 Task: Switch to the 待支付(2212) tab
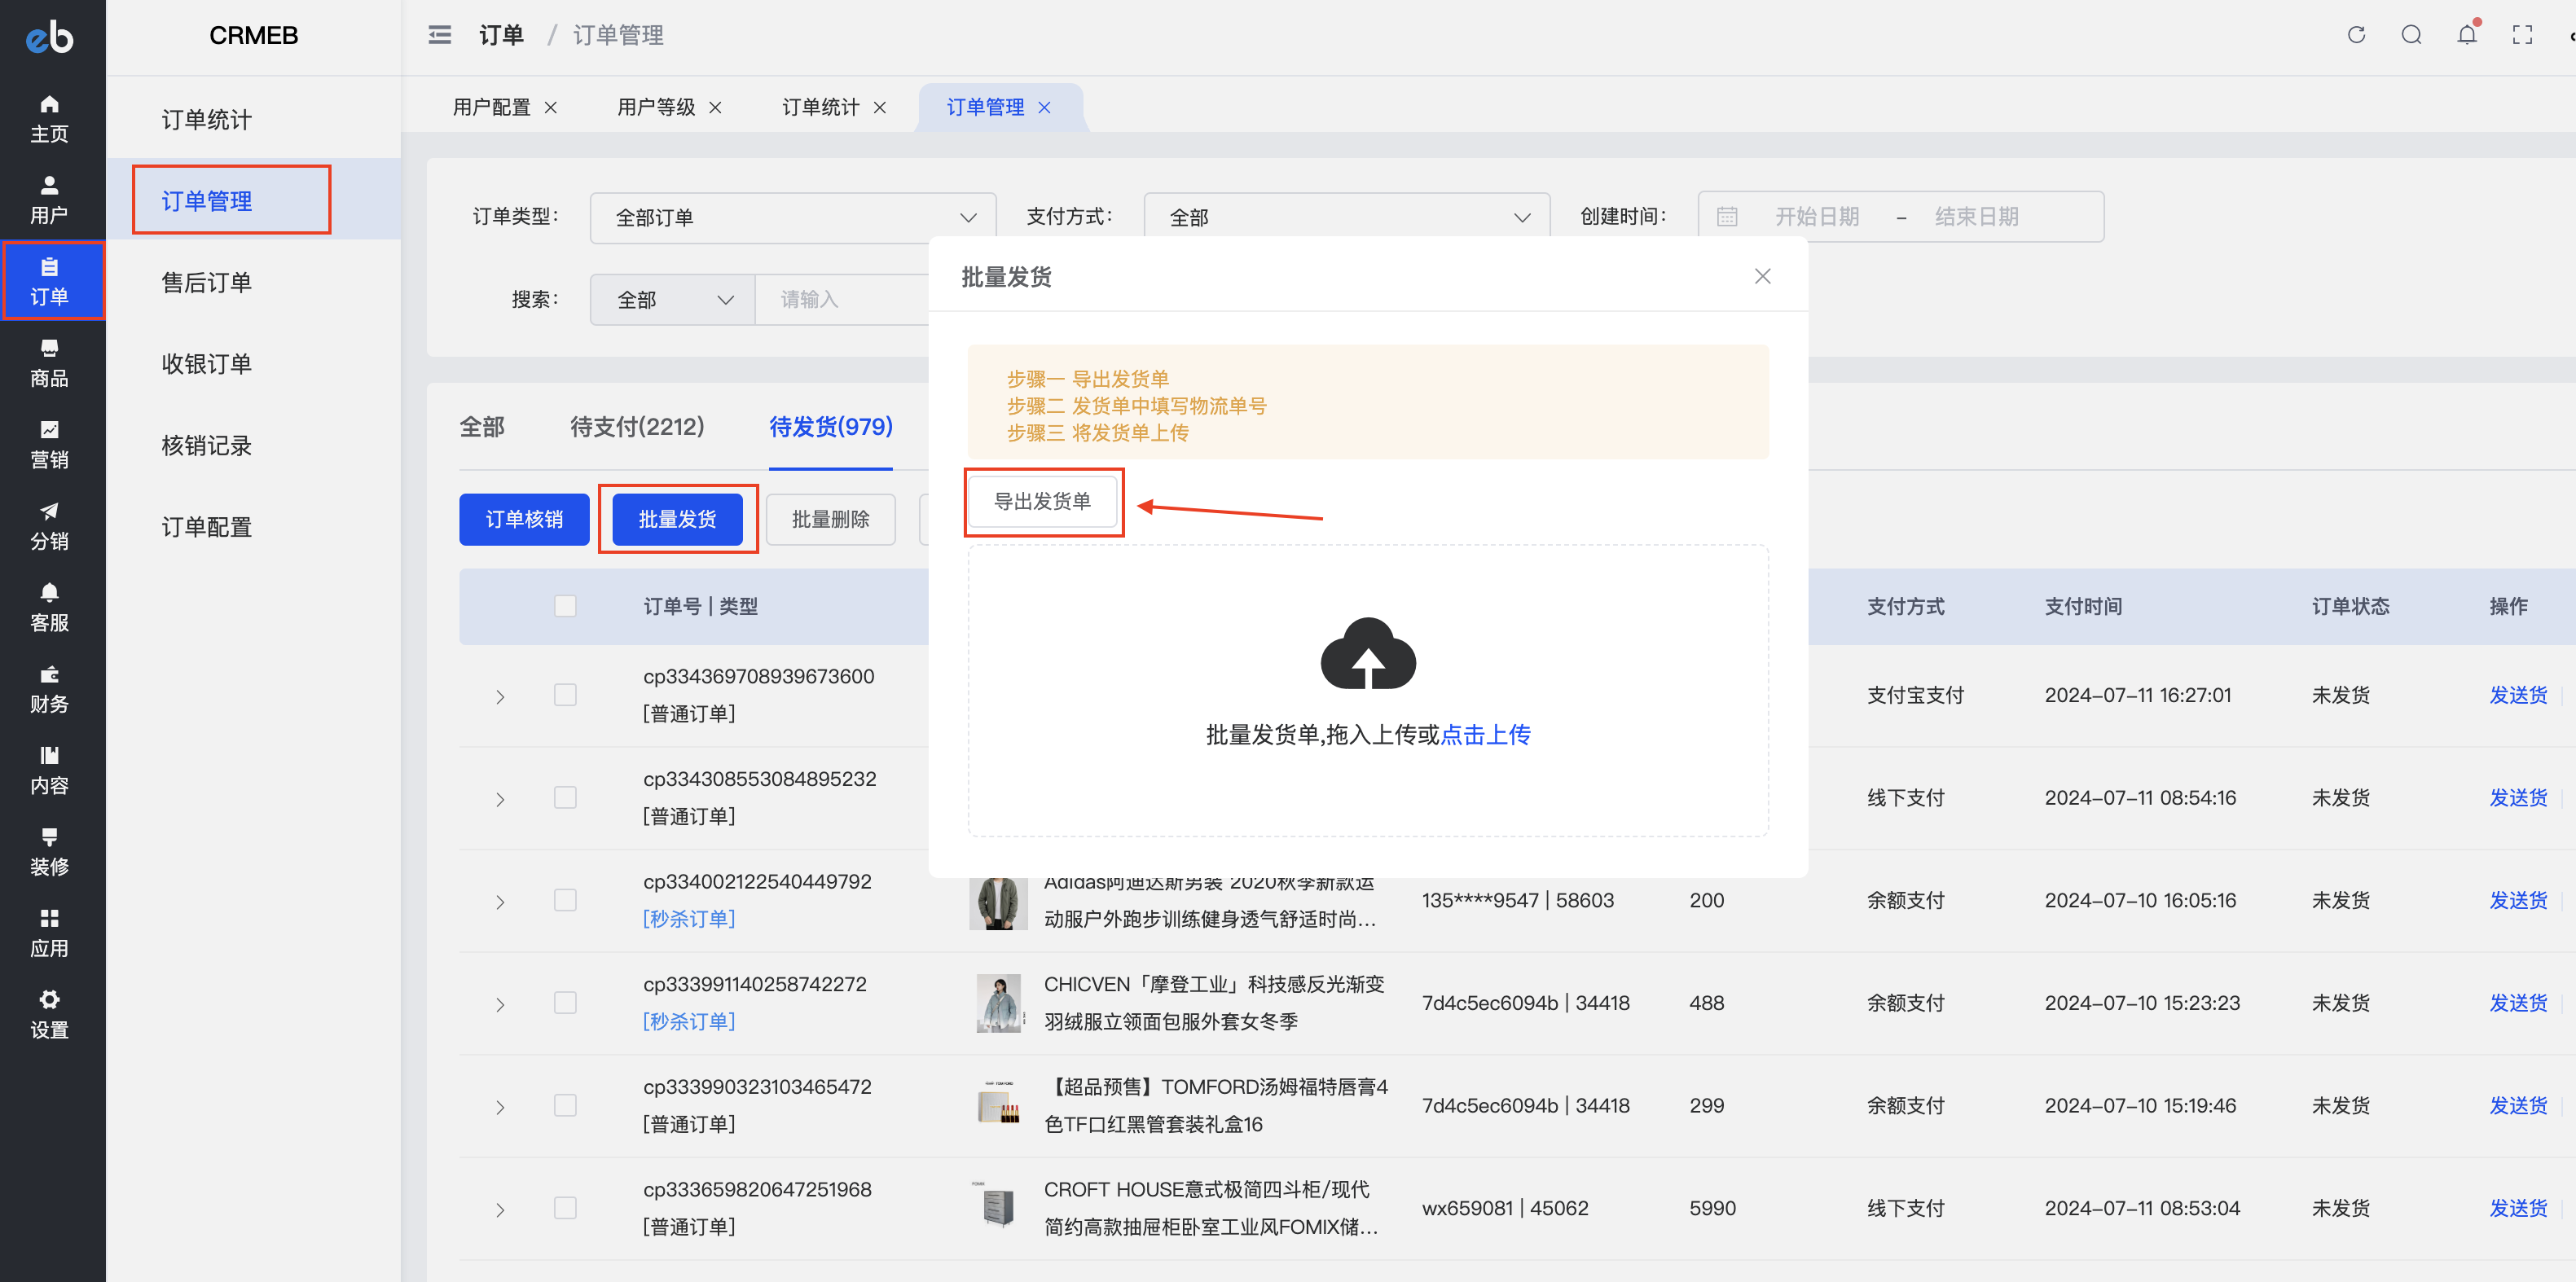[x=637, y=427]
